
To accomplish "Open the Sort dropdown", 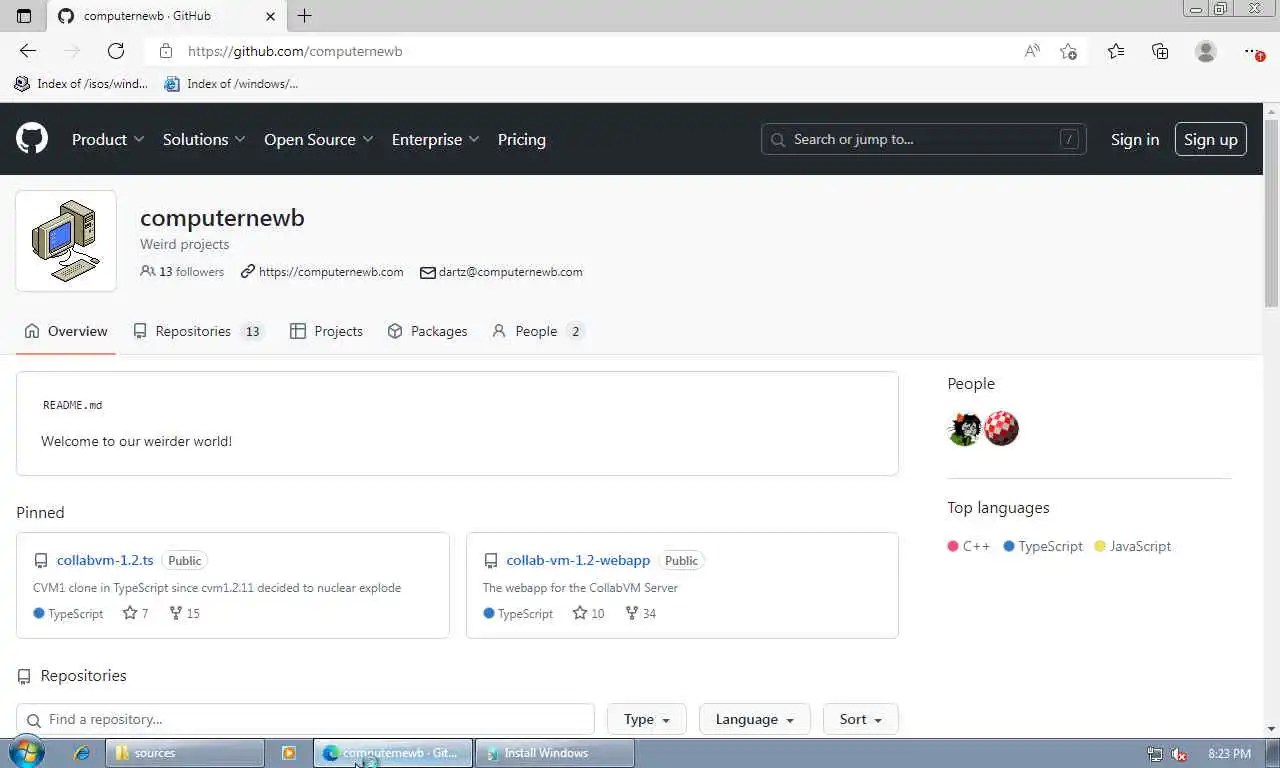I will (x=860, y=719).
